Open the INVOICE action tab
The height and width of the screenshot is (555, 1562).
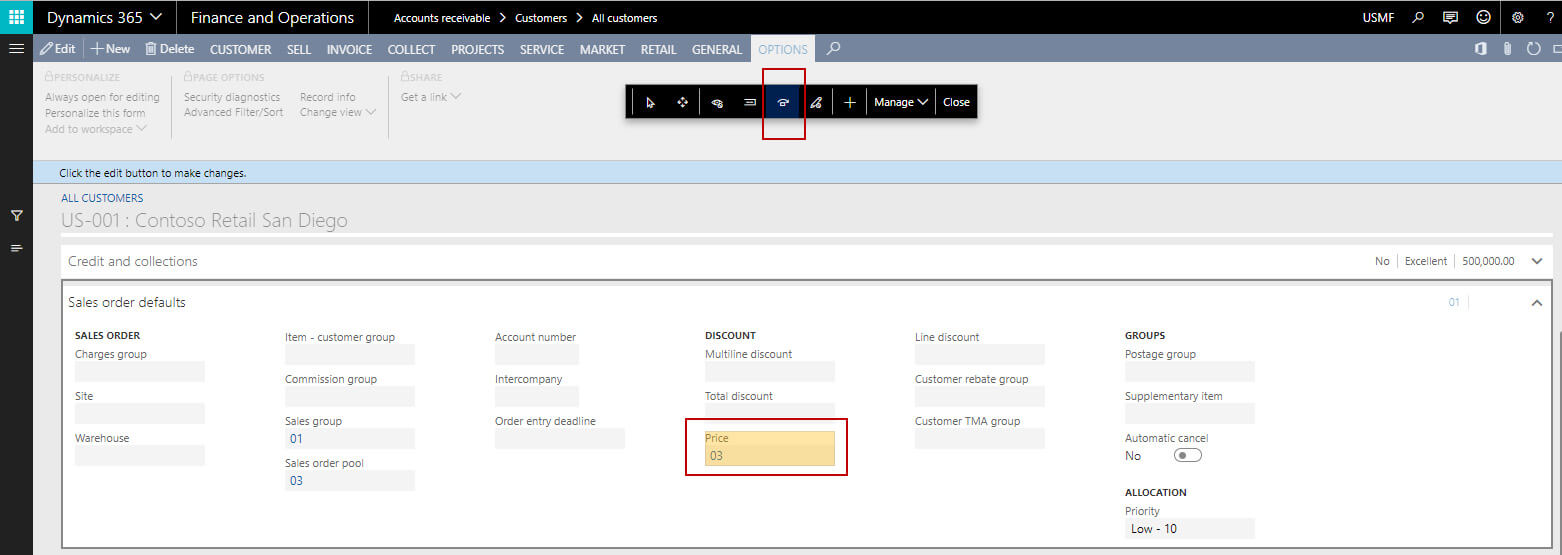click(350, 49)
